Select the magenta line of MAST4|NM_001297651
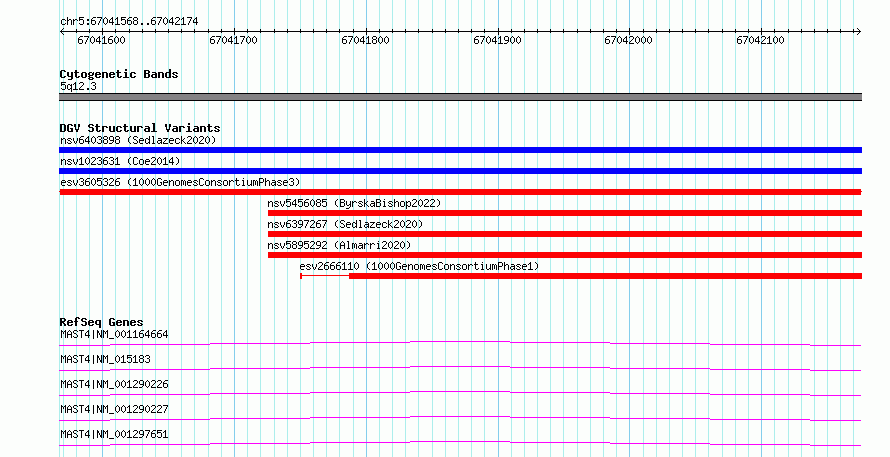This screenshot has width=890, height=457. pyautogui.click(x=460, y=443)
